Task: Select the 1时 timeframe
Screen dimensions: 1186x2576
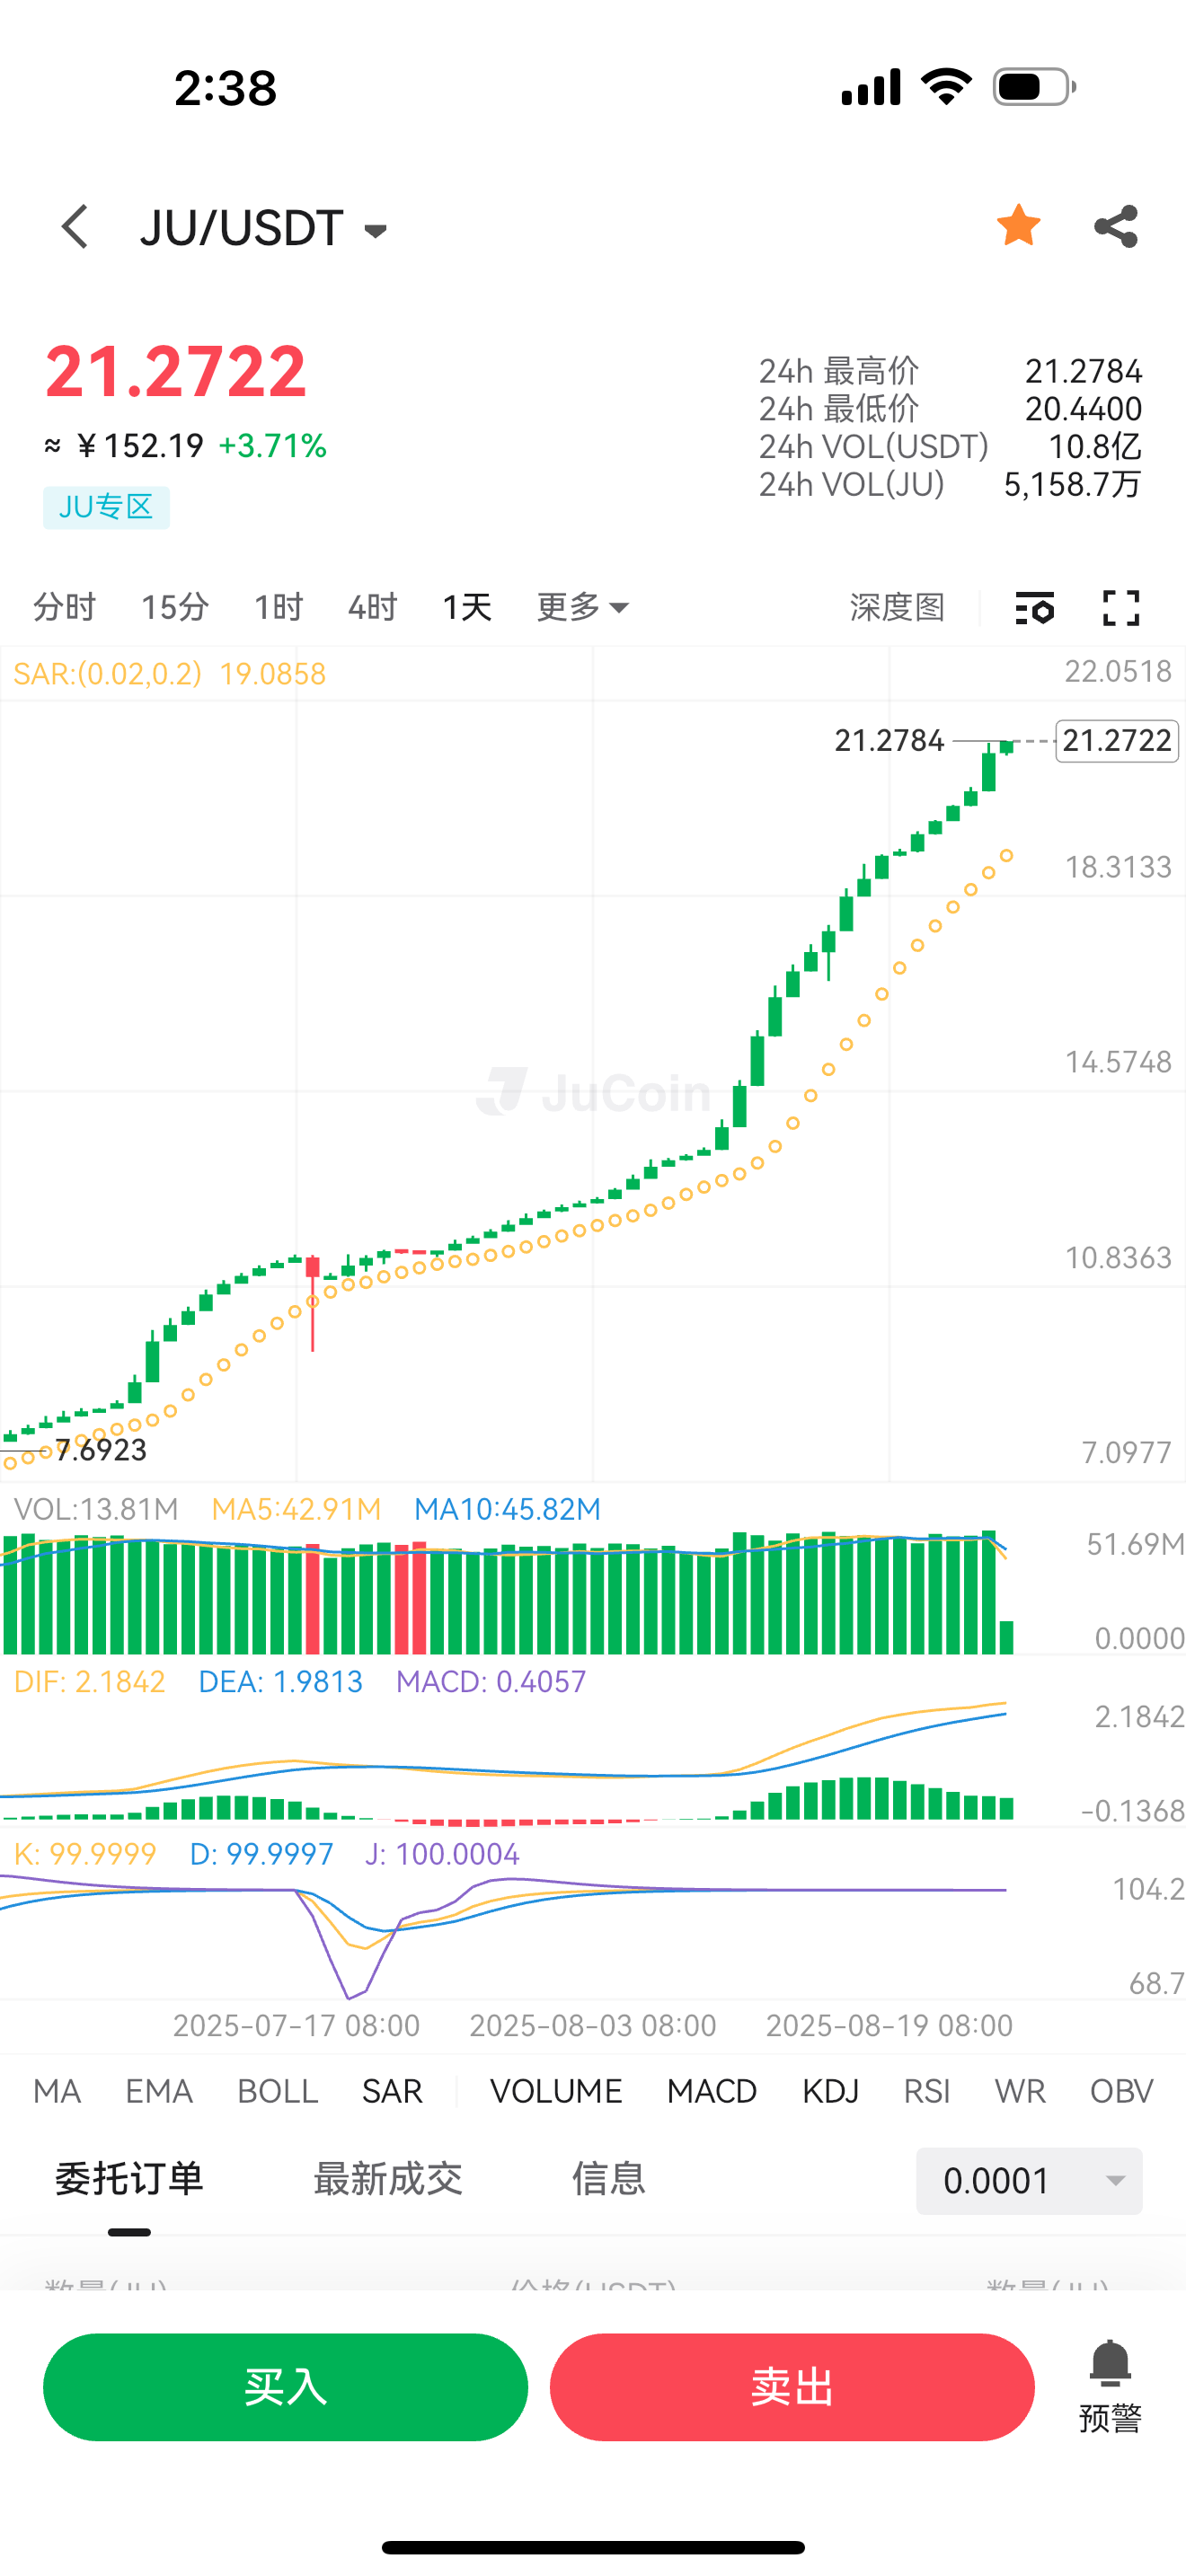Action: 278,607
